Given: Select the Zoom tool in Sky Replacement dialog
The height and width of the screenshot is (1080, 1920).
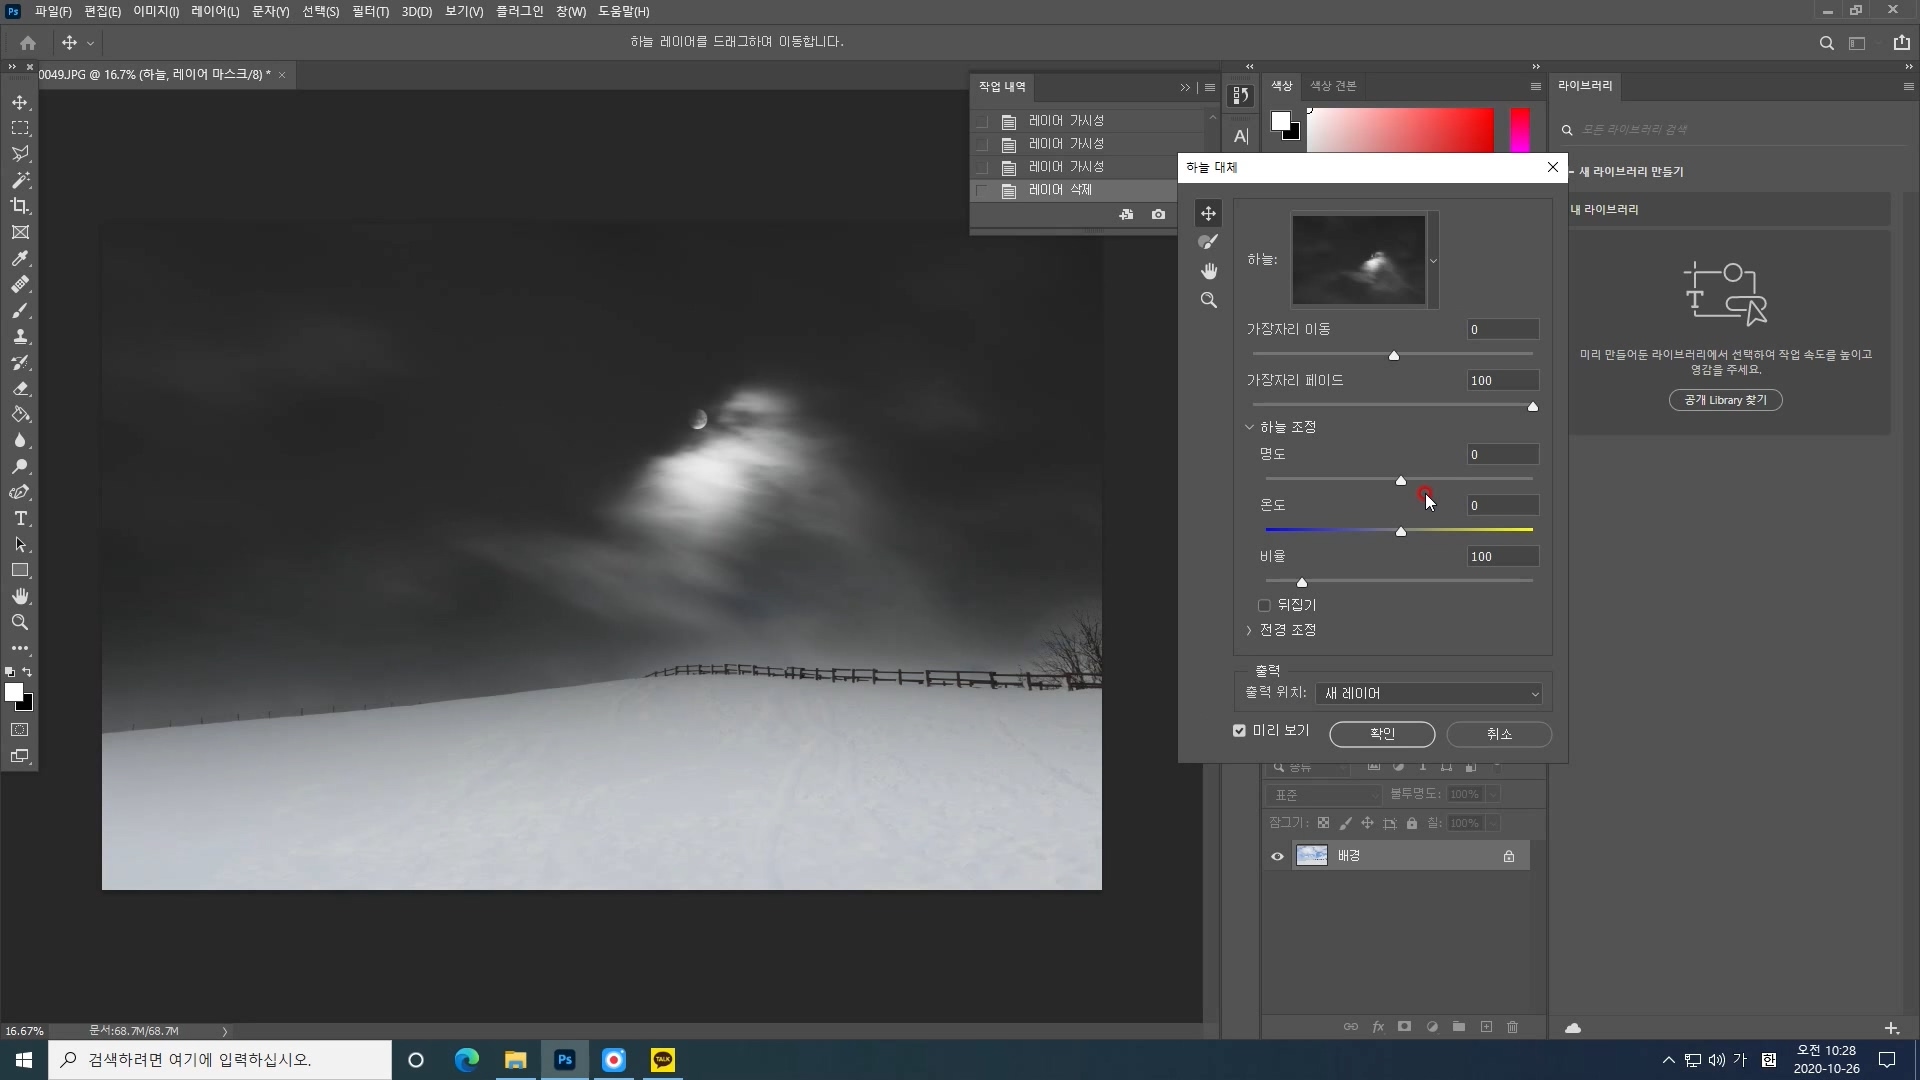Looking at the screenshot, I should tap(1209, 300).
